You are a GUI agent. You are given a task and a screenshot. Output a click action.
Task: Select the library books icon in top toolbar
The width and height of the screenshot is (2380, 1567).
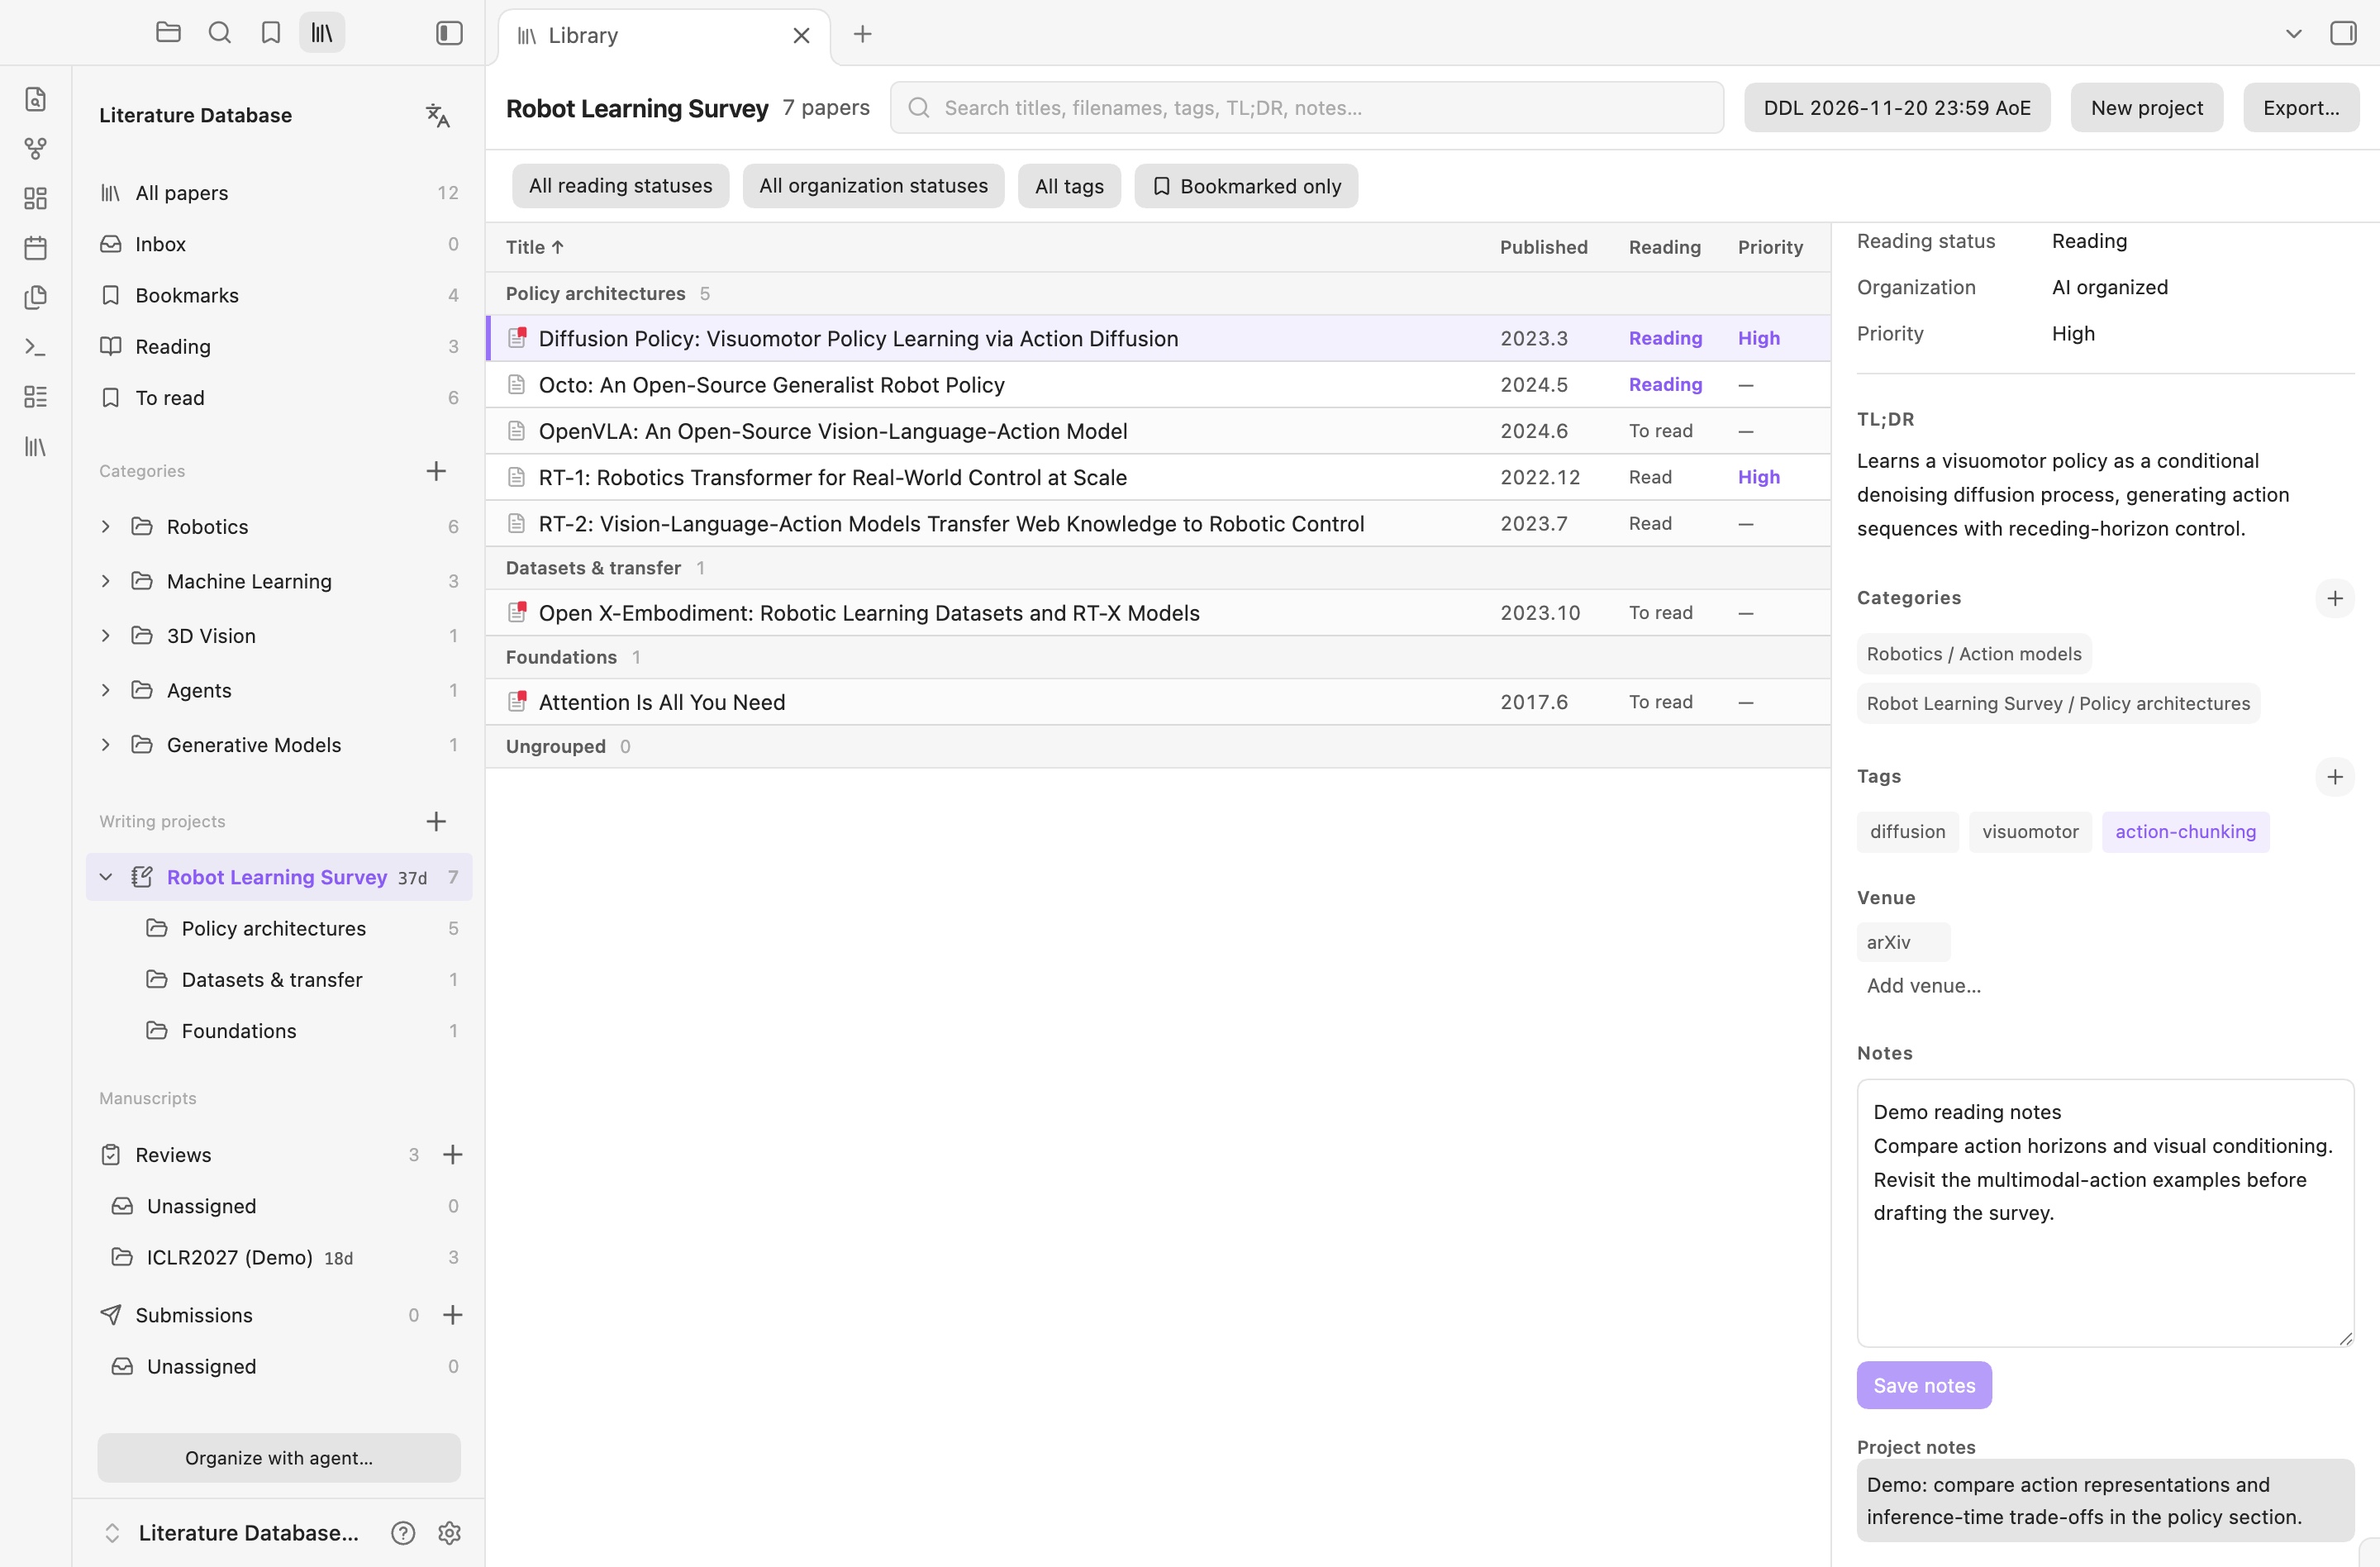[322, 33]
